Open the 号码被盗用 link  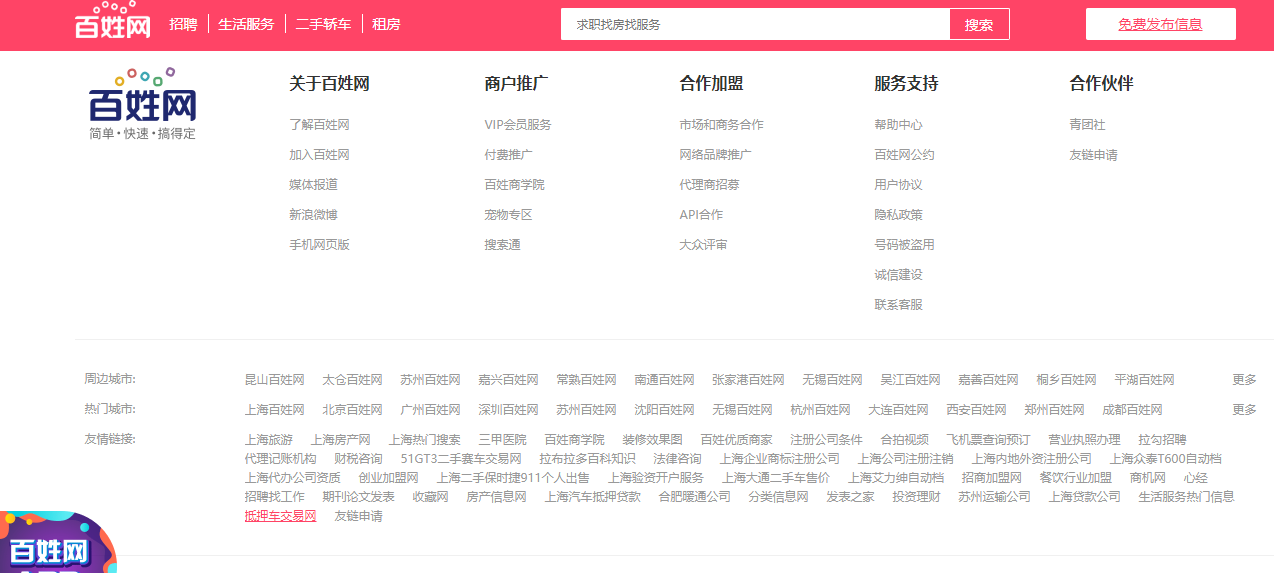coord(904,245)
